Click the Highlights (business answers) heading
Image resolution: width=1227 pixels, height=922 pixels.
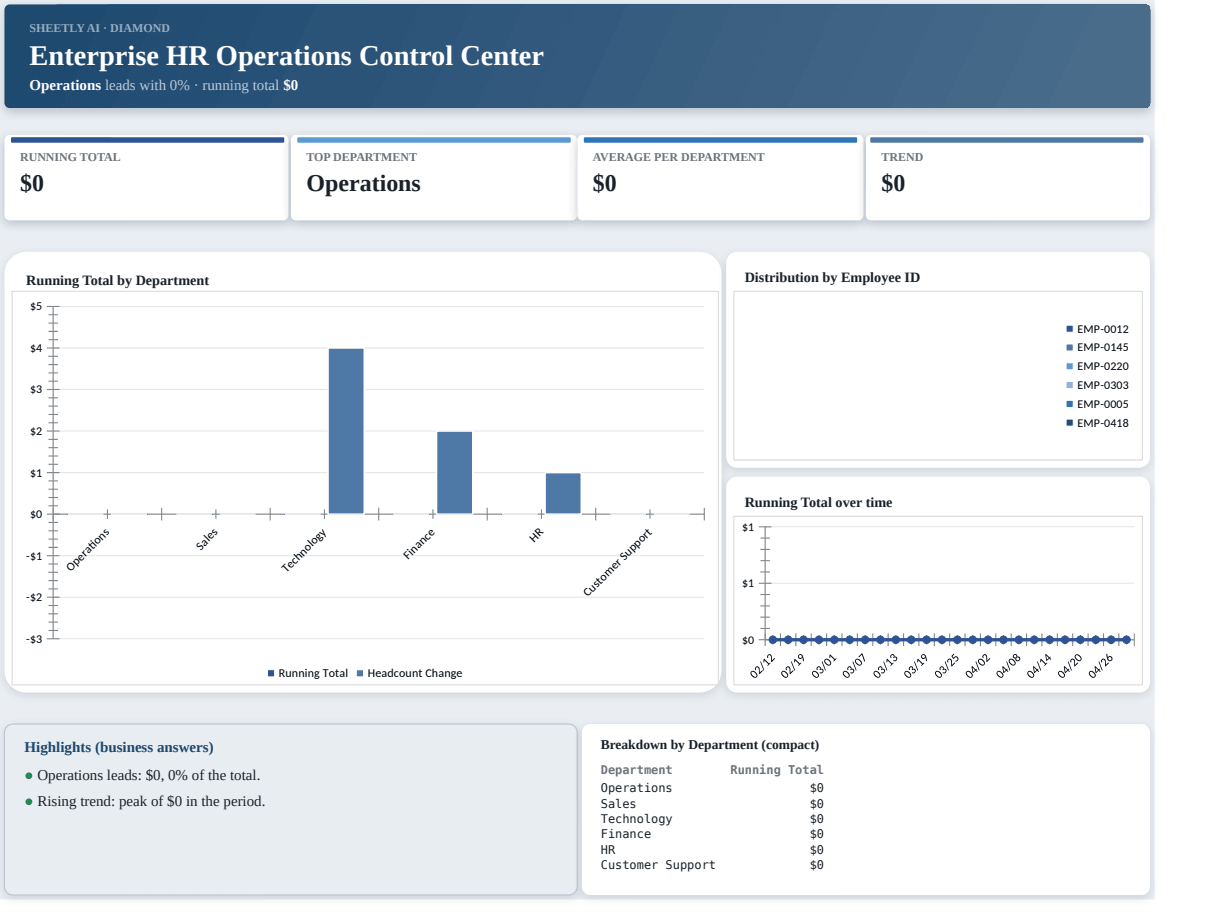[119, 747]
